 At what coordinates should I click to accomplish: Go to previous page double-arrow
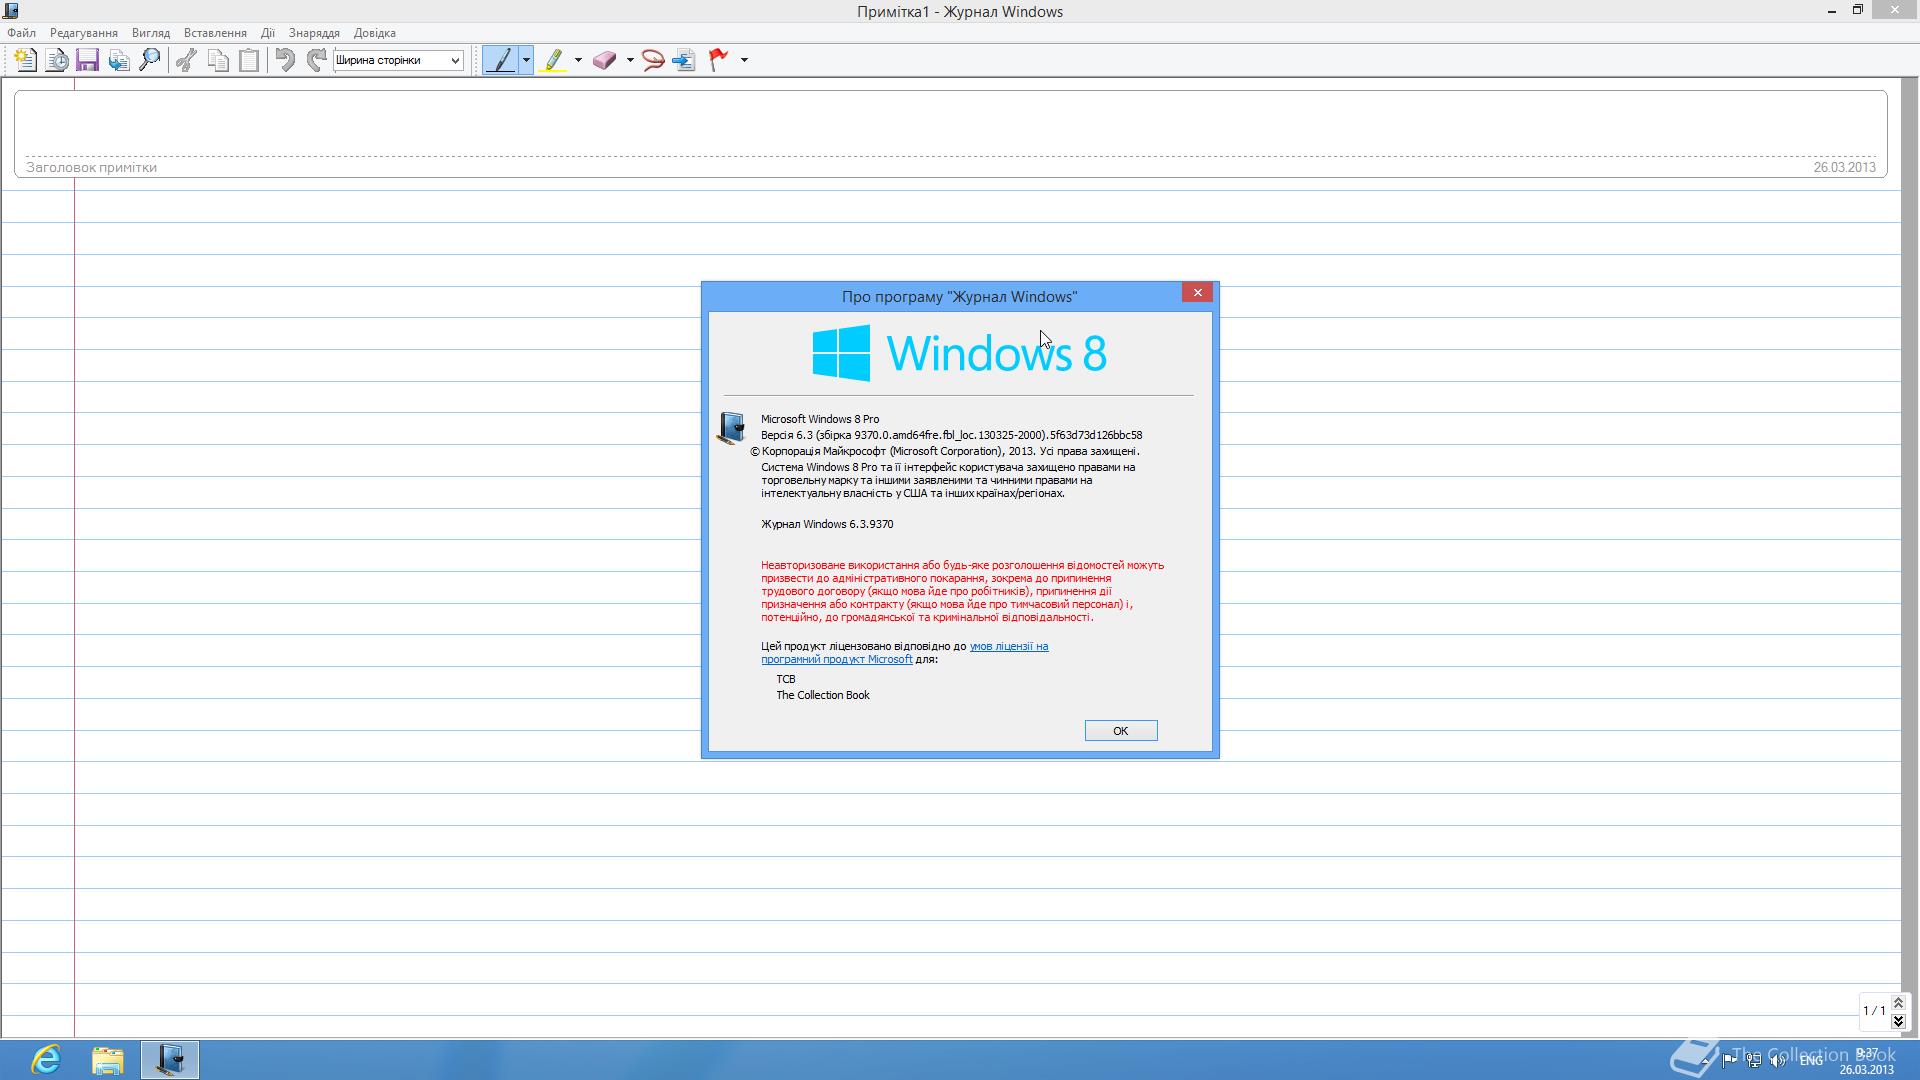(1898, 1003)
